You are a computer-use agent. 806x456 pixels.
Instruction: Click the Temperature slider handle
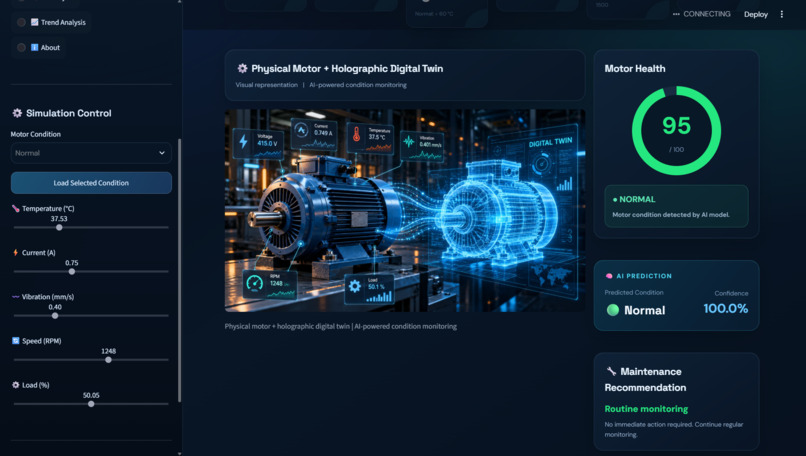59,227
